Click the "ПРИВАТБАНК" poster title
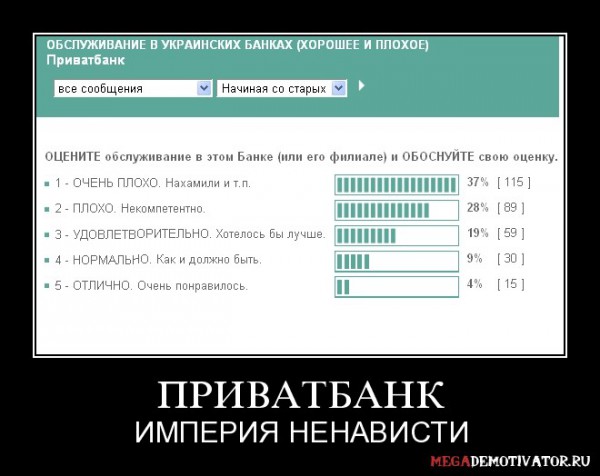This screenshot has height=476, width=600. point(301,395)
